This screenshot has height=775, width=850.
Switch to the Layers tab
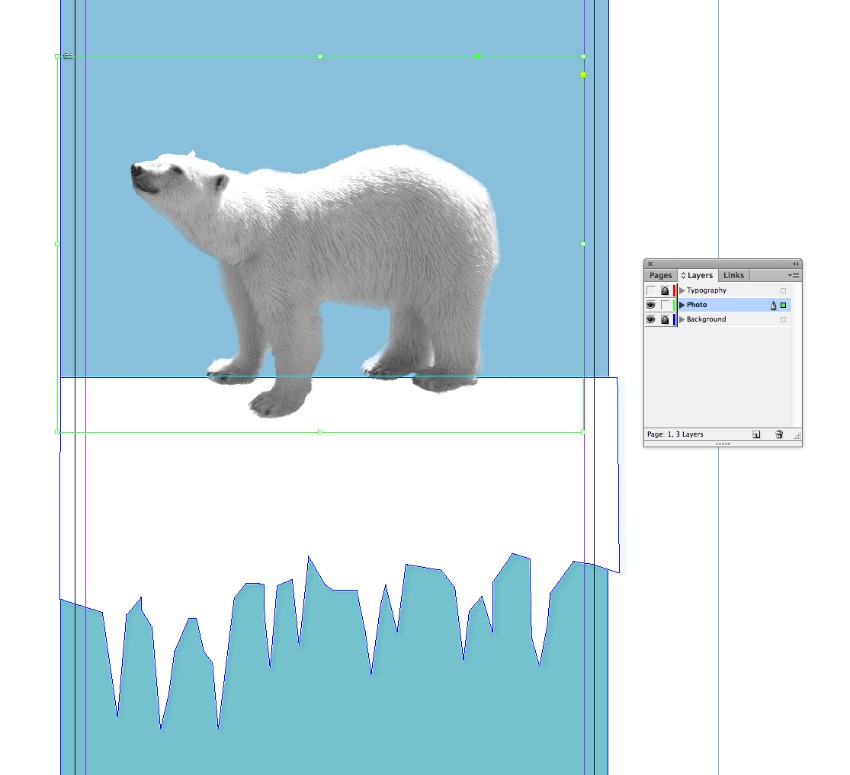pos(697,275)
